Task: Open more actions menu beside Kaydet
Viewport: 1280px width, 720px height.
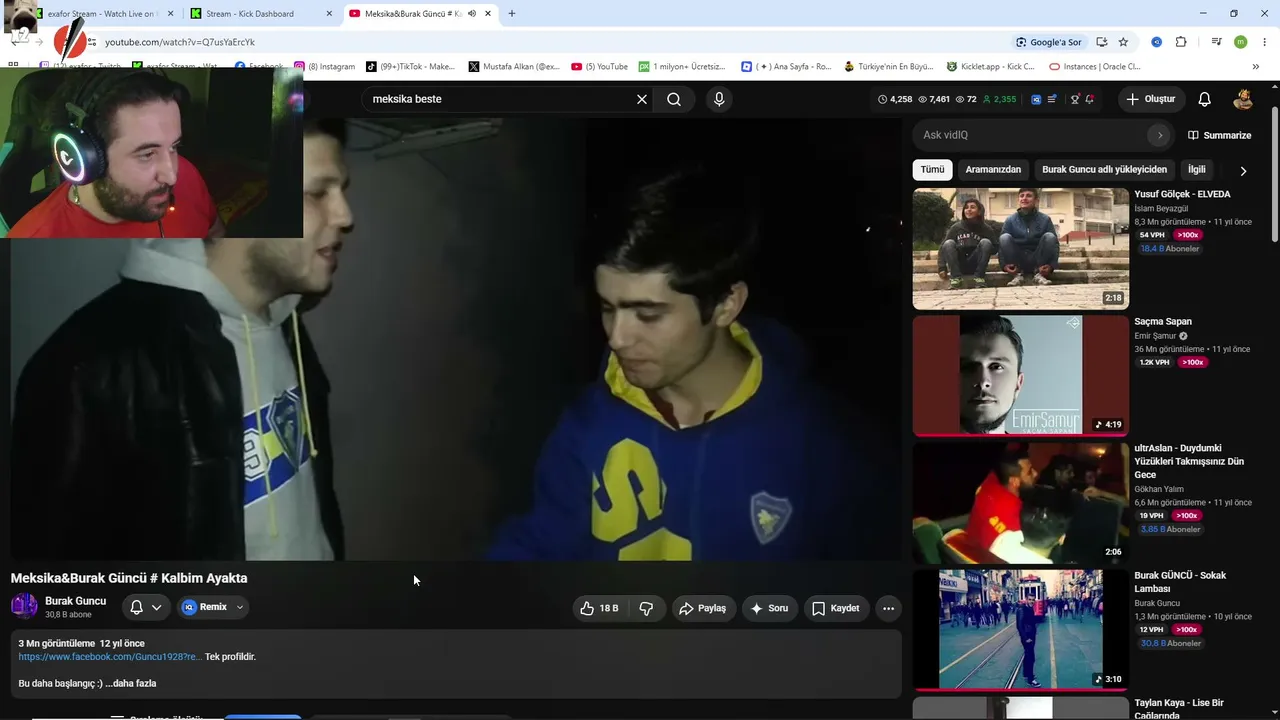Action: point(888,608)
